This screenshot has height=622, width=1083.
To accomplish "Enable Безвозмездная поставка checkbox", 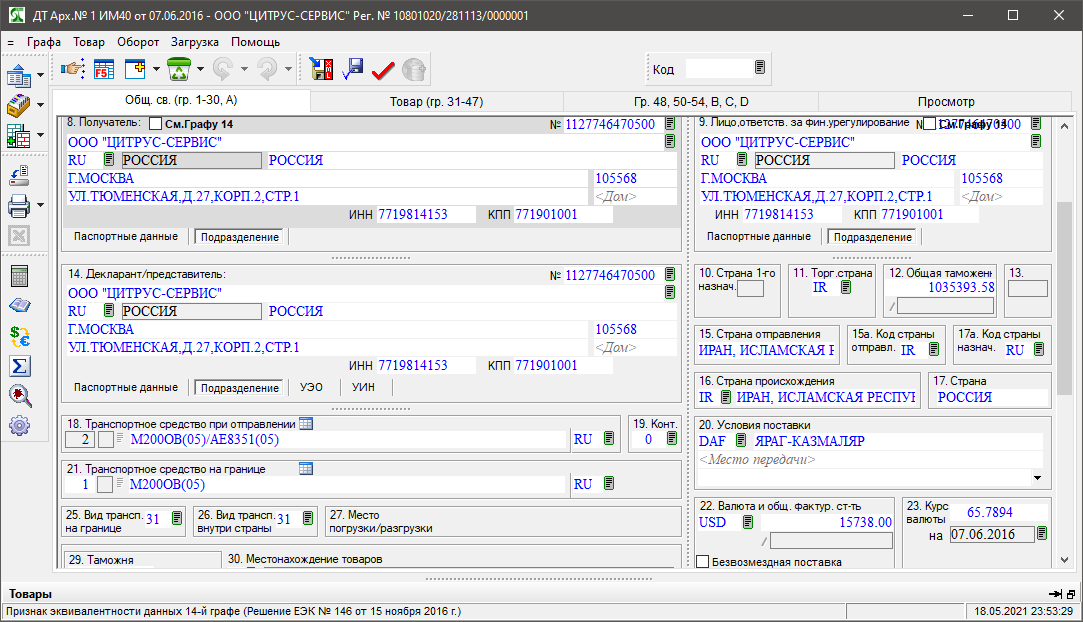I will click(x=702, y=562).
